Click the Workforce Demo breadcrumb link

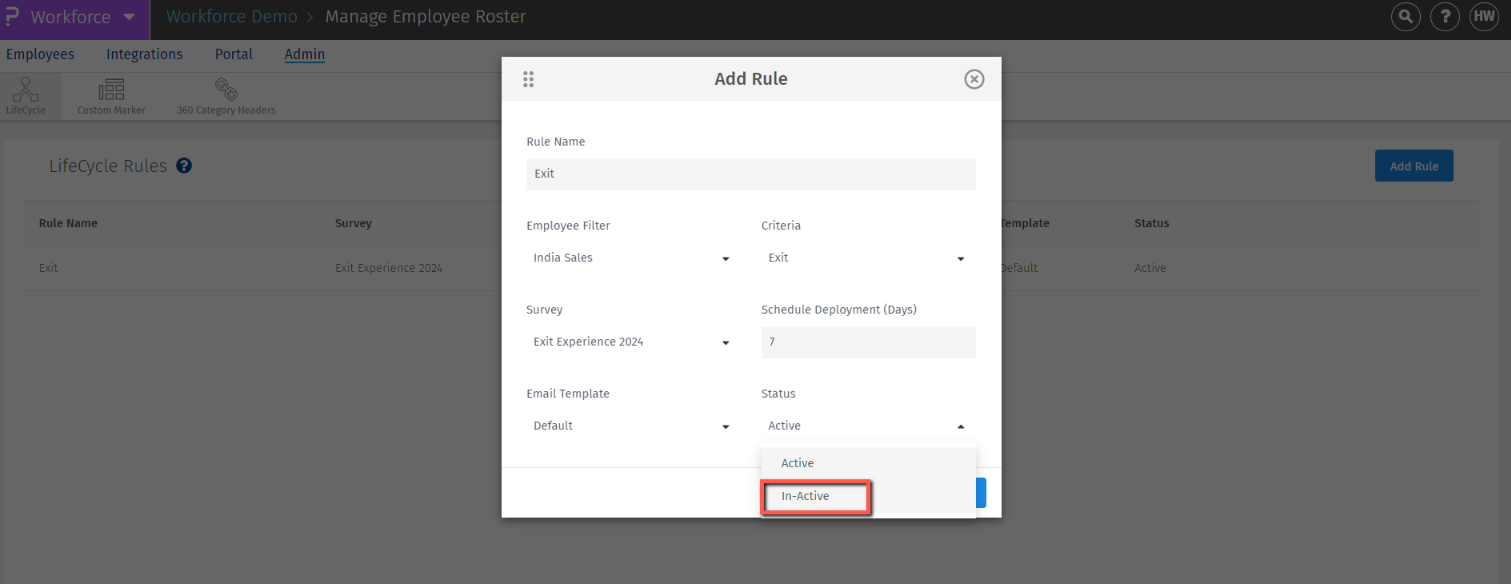231,16
